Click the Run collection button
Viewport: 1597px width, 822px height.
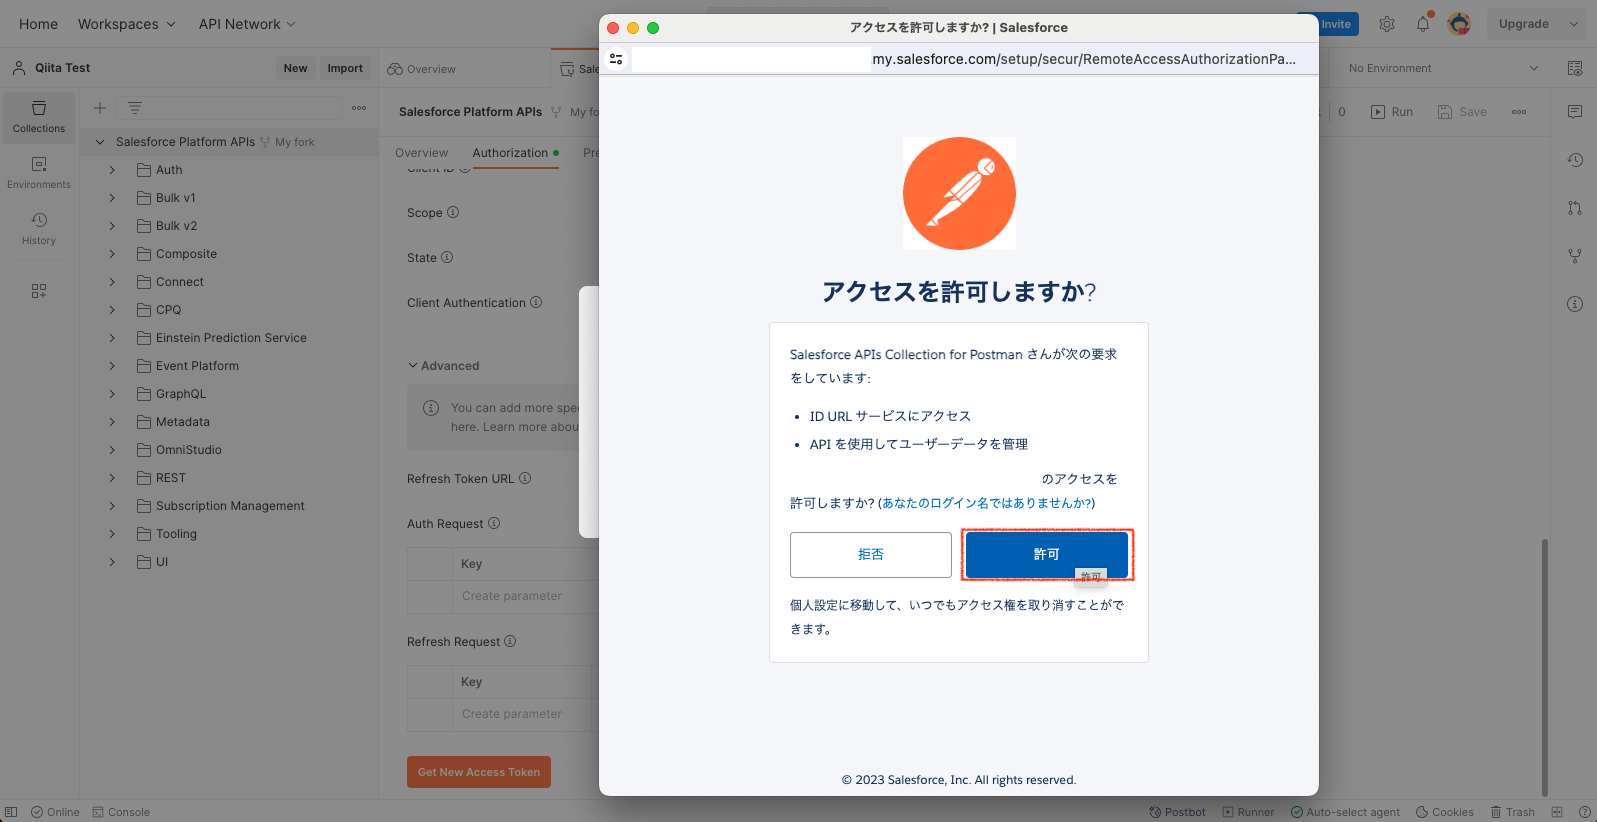tap(1392, 112)
